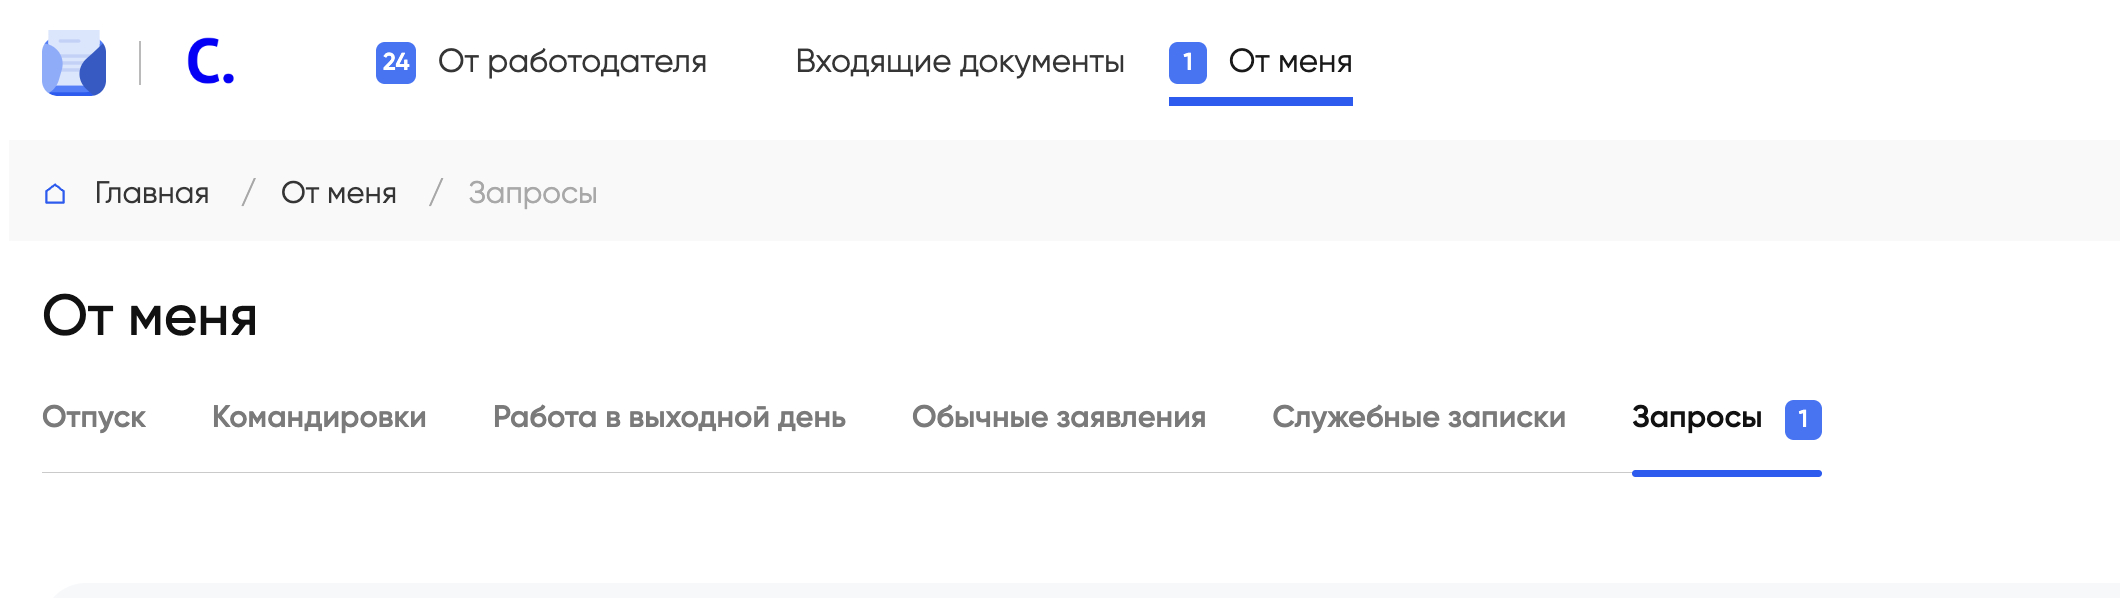Open the "Командировки" tab
The image size is (2120, 598).
click(319, 417)
